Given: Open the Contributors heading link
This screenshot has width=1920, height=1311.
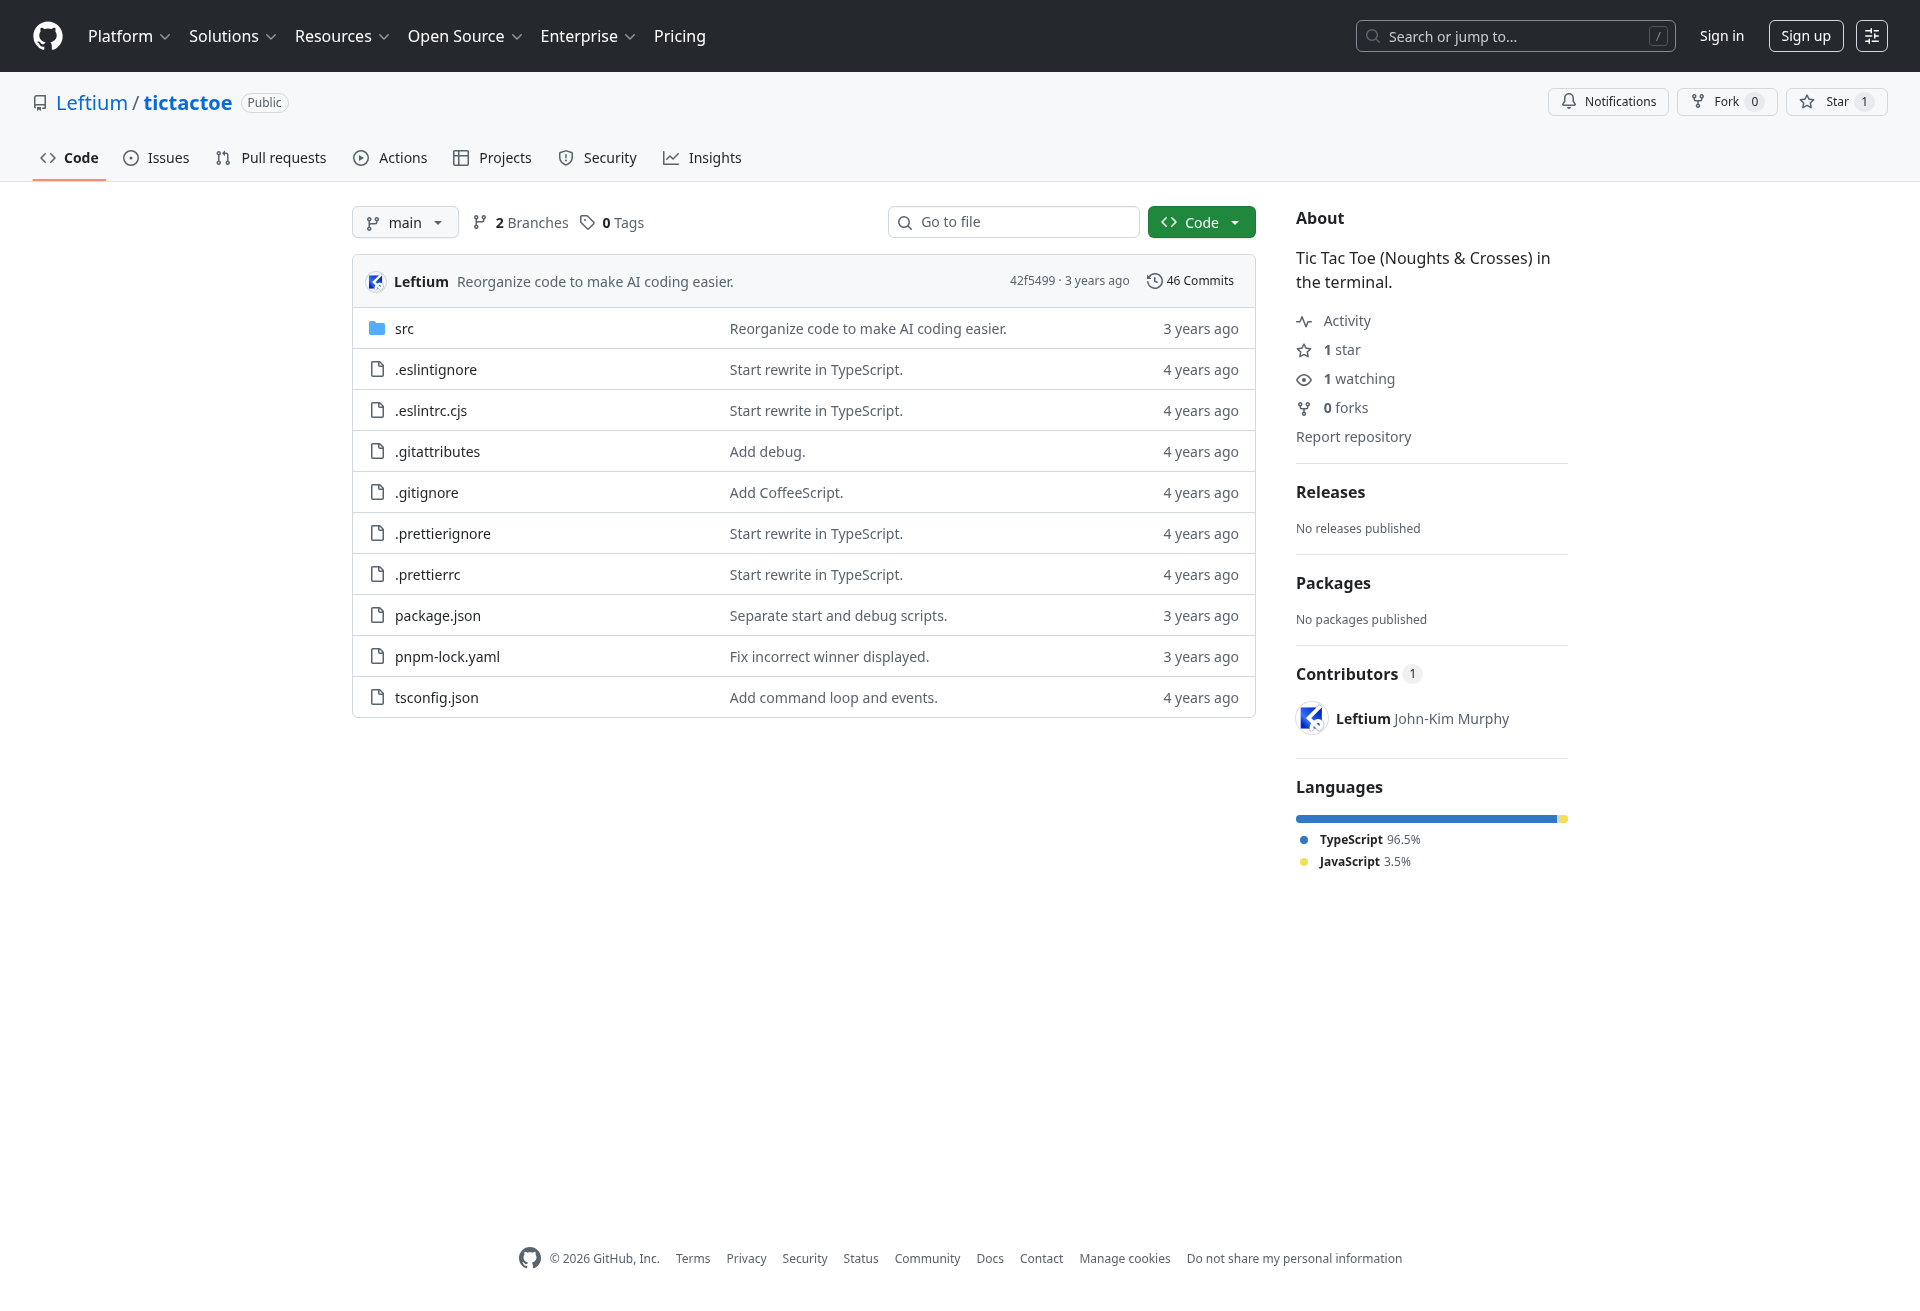Looking at the screenshot, I should click(x=1359, y=674).
